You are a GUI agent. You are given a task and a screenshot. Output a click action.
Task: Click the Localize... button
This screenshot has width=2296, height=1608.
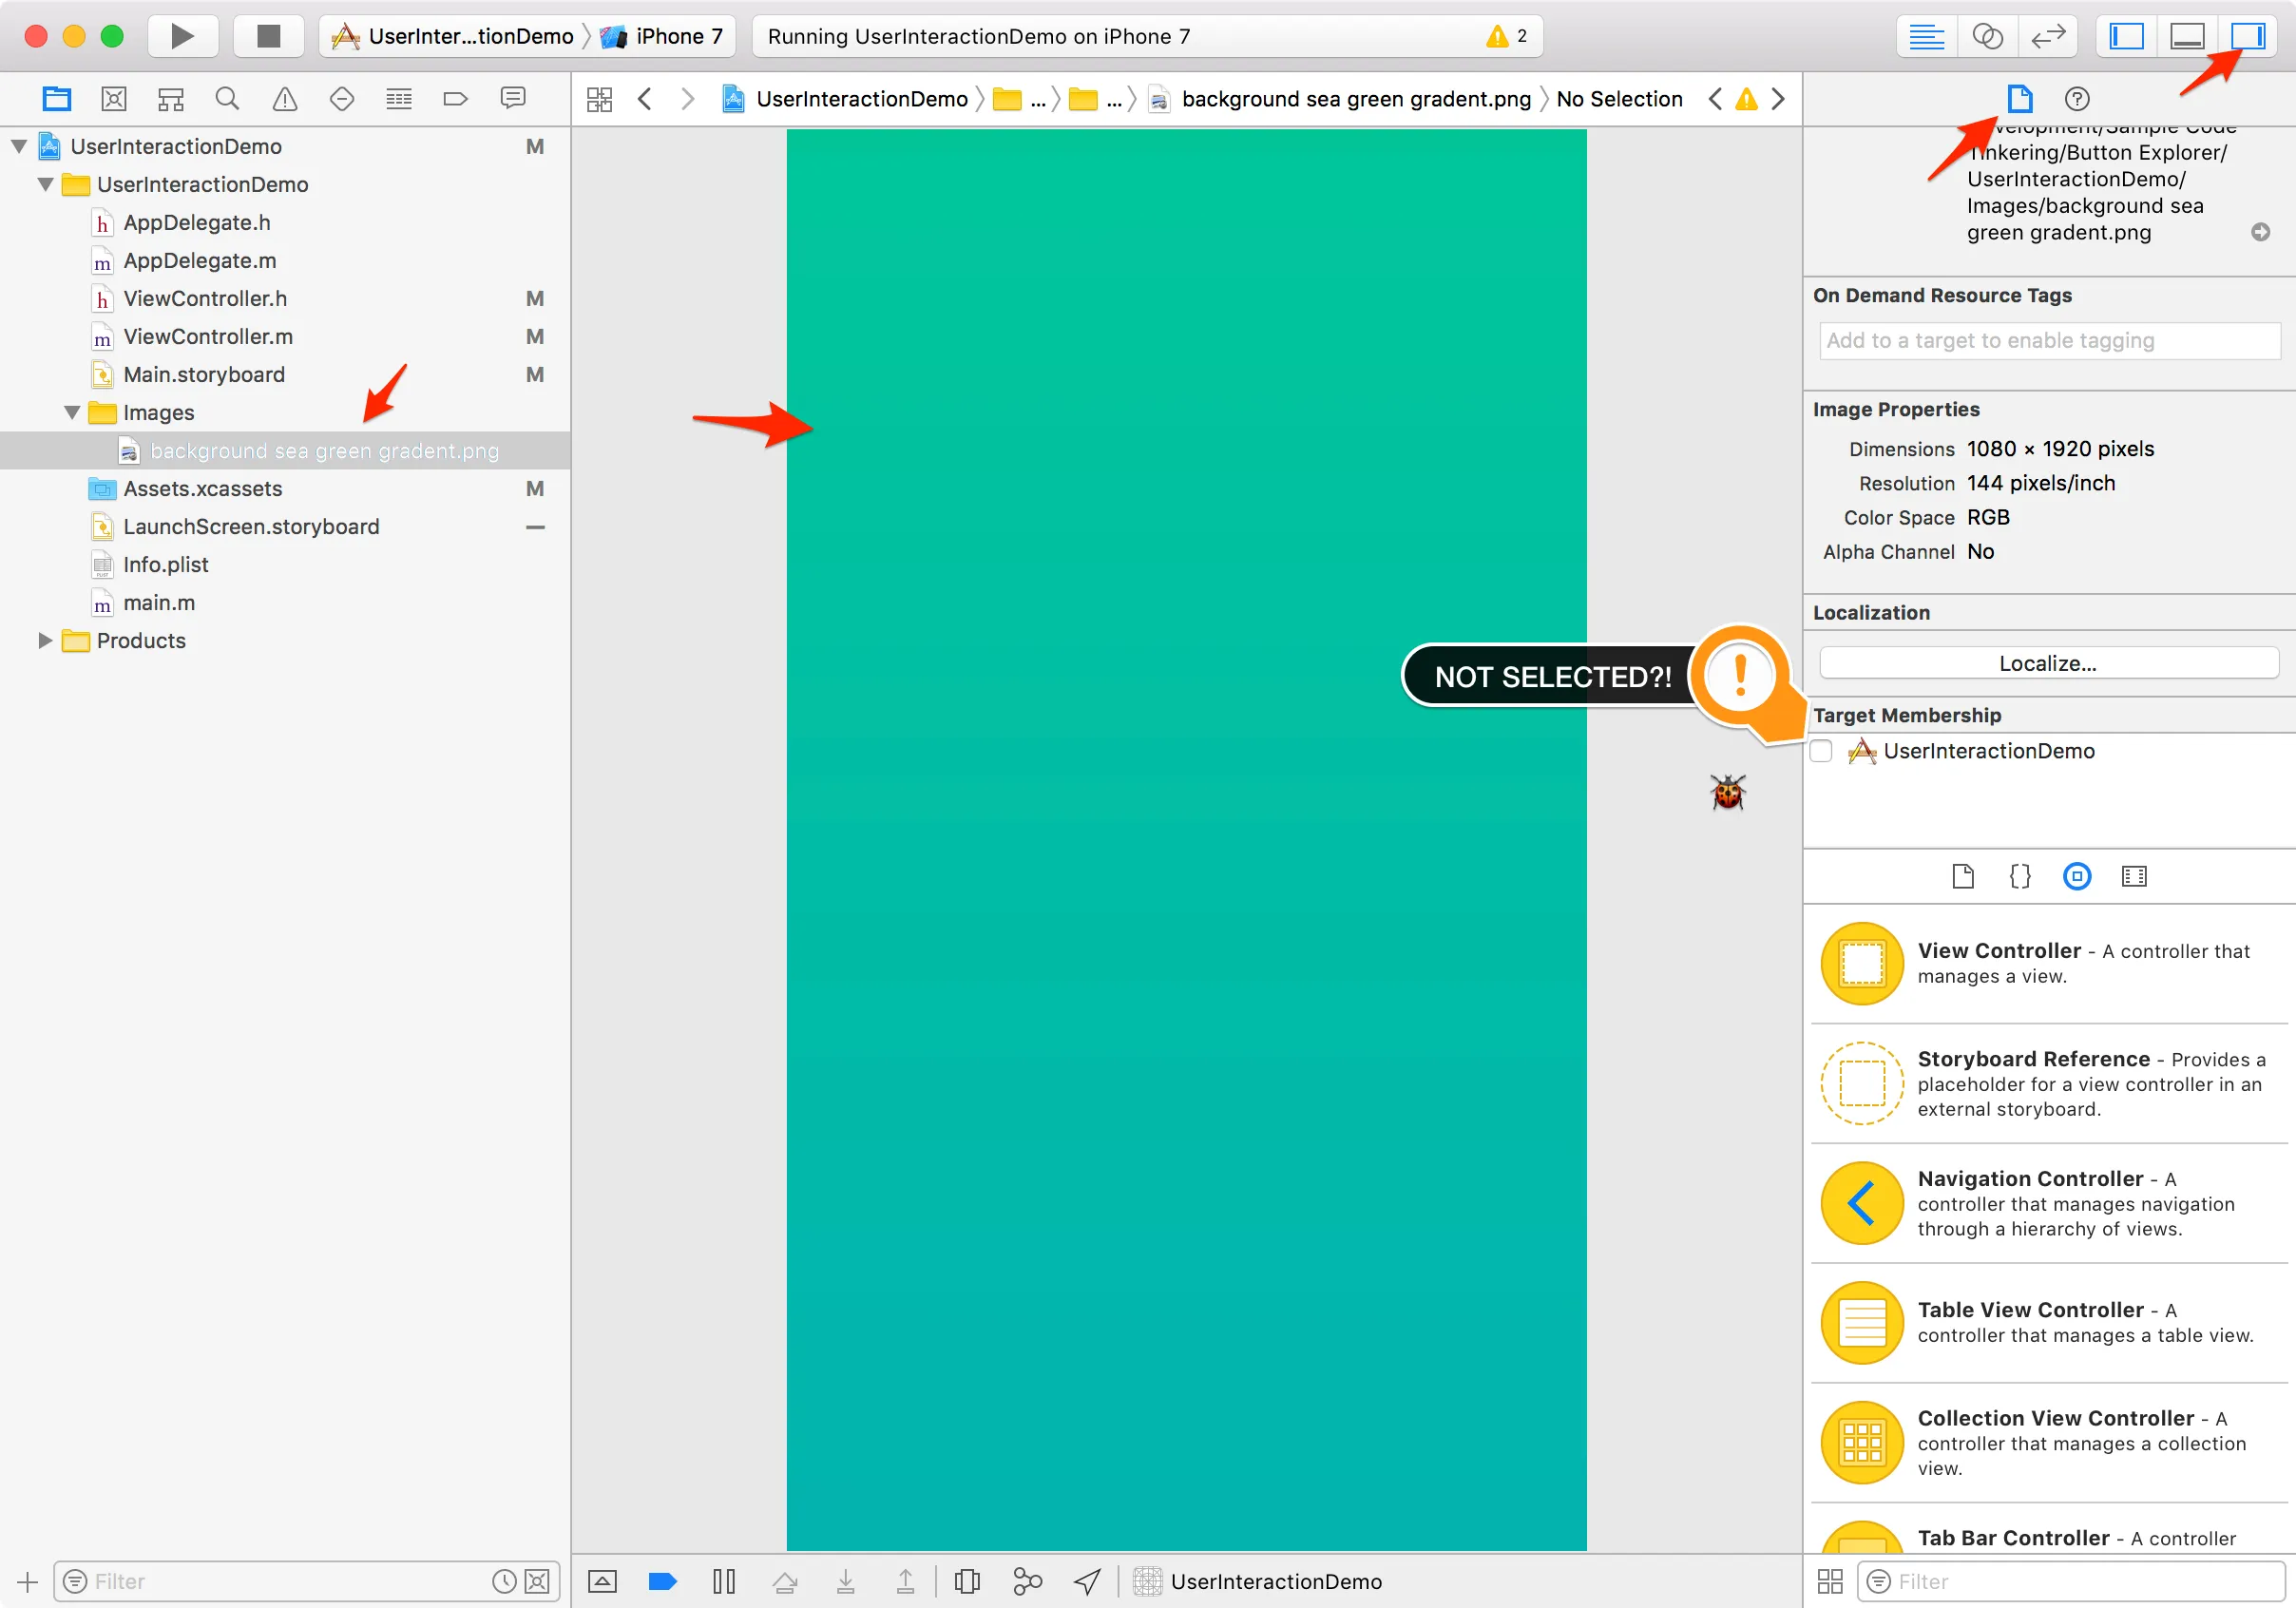pos(2047,663)
